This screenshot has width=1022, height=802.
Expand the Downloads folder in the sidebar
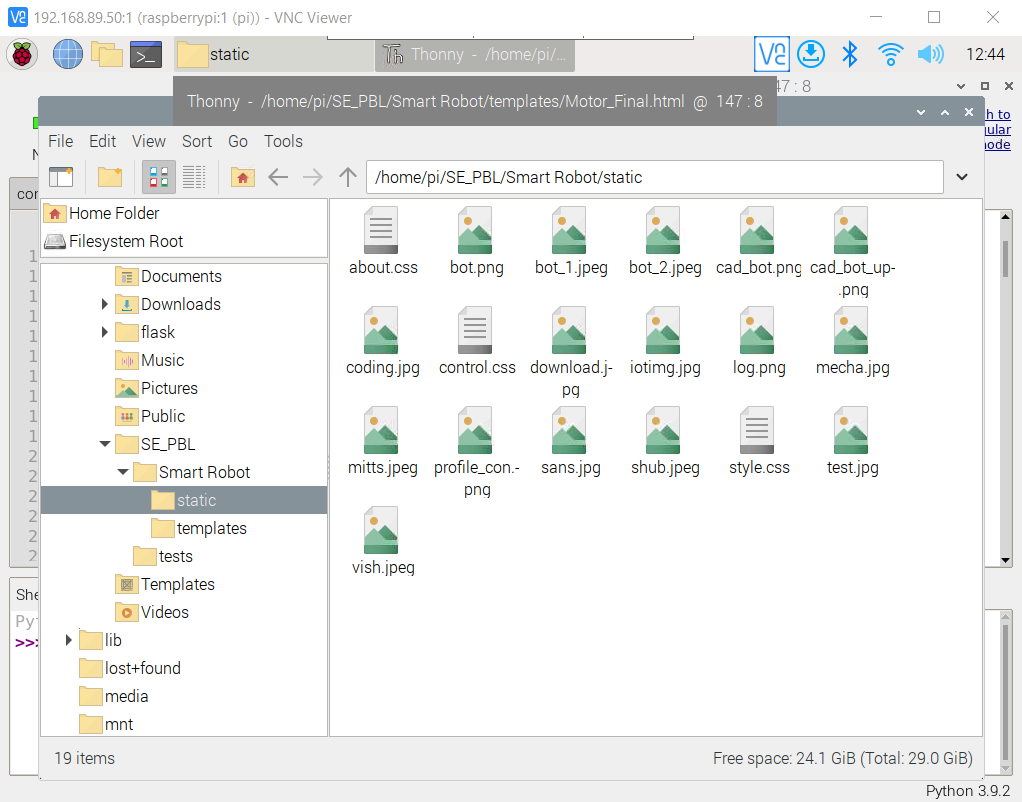click(104, 304)
